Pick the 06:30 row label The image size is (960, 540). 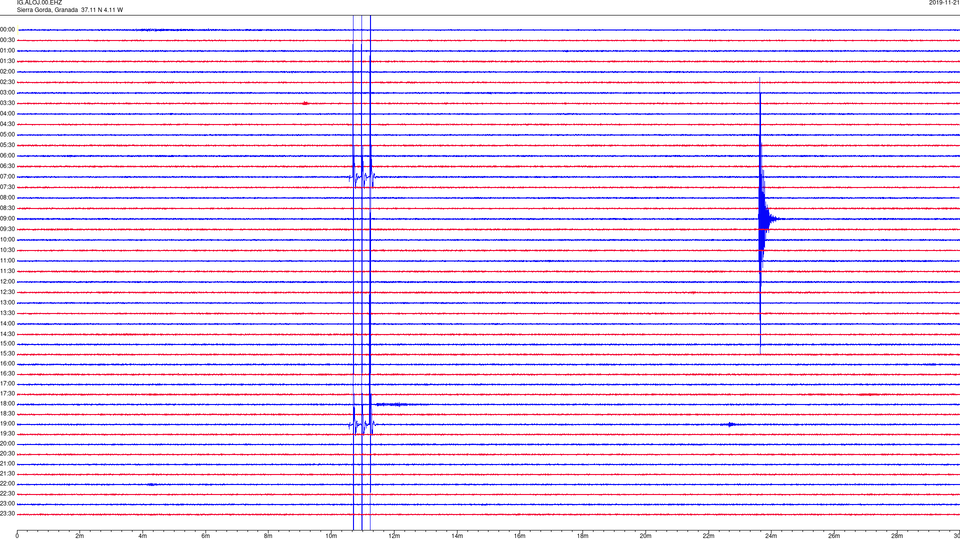(x=8, y=166)
